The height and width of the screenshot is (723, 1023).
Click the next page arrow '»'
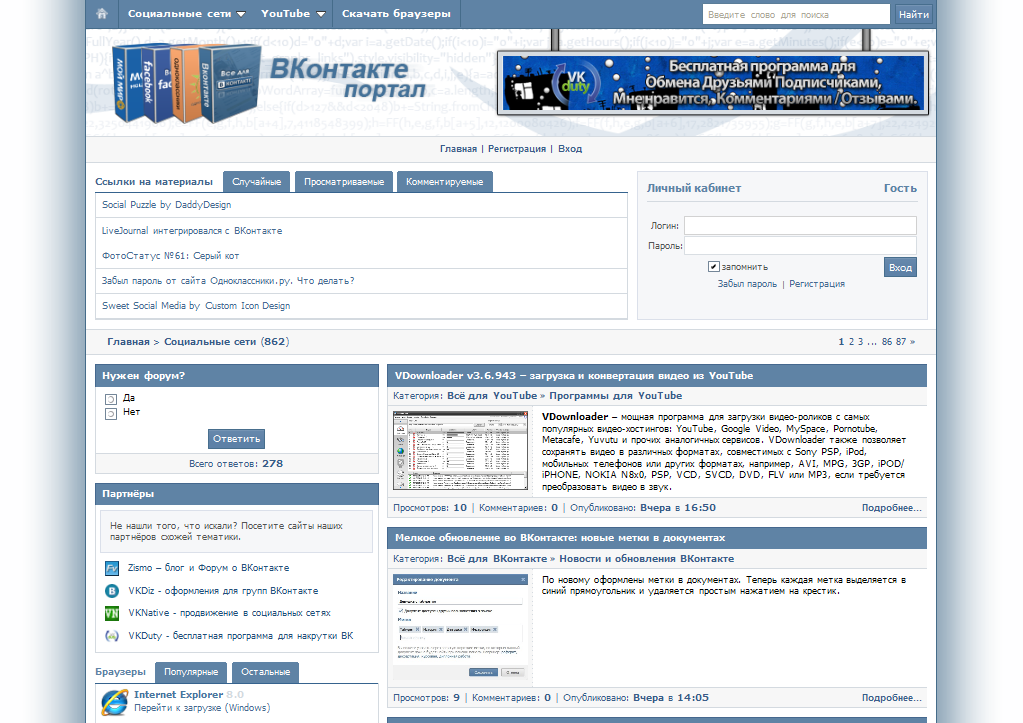912,342
